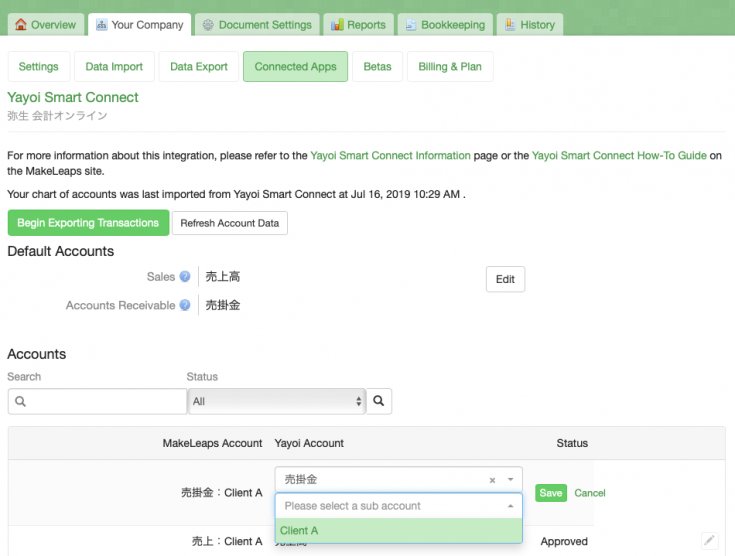Click Yayoi Smart Connect heading link

tap(73, 98)
